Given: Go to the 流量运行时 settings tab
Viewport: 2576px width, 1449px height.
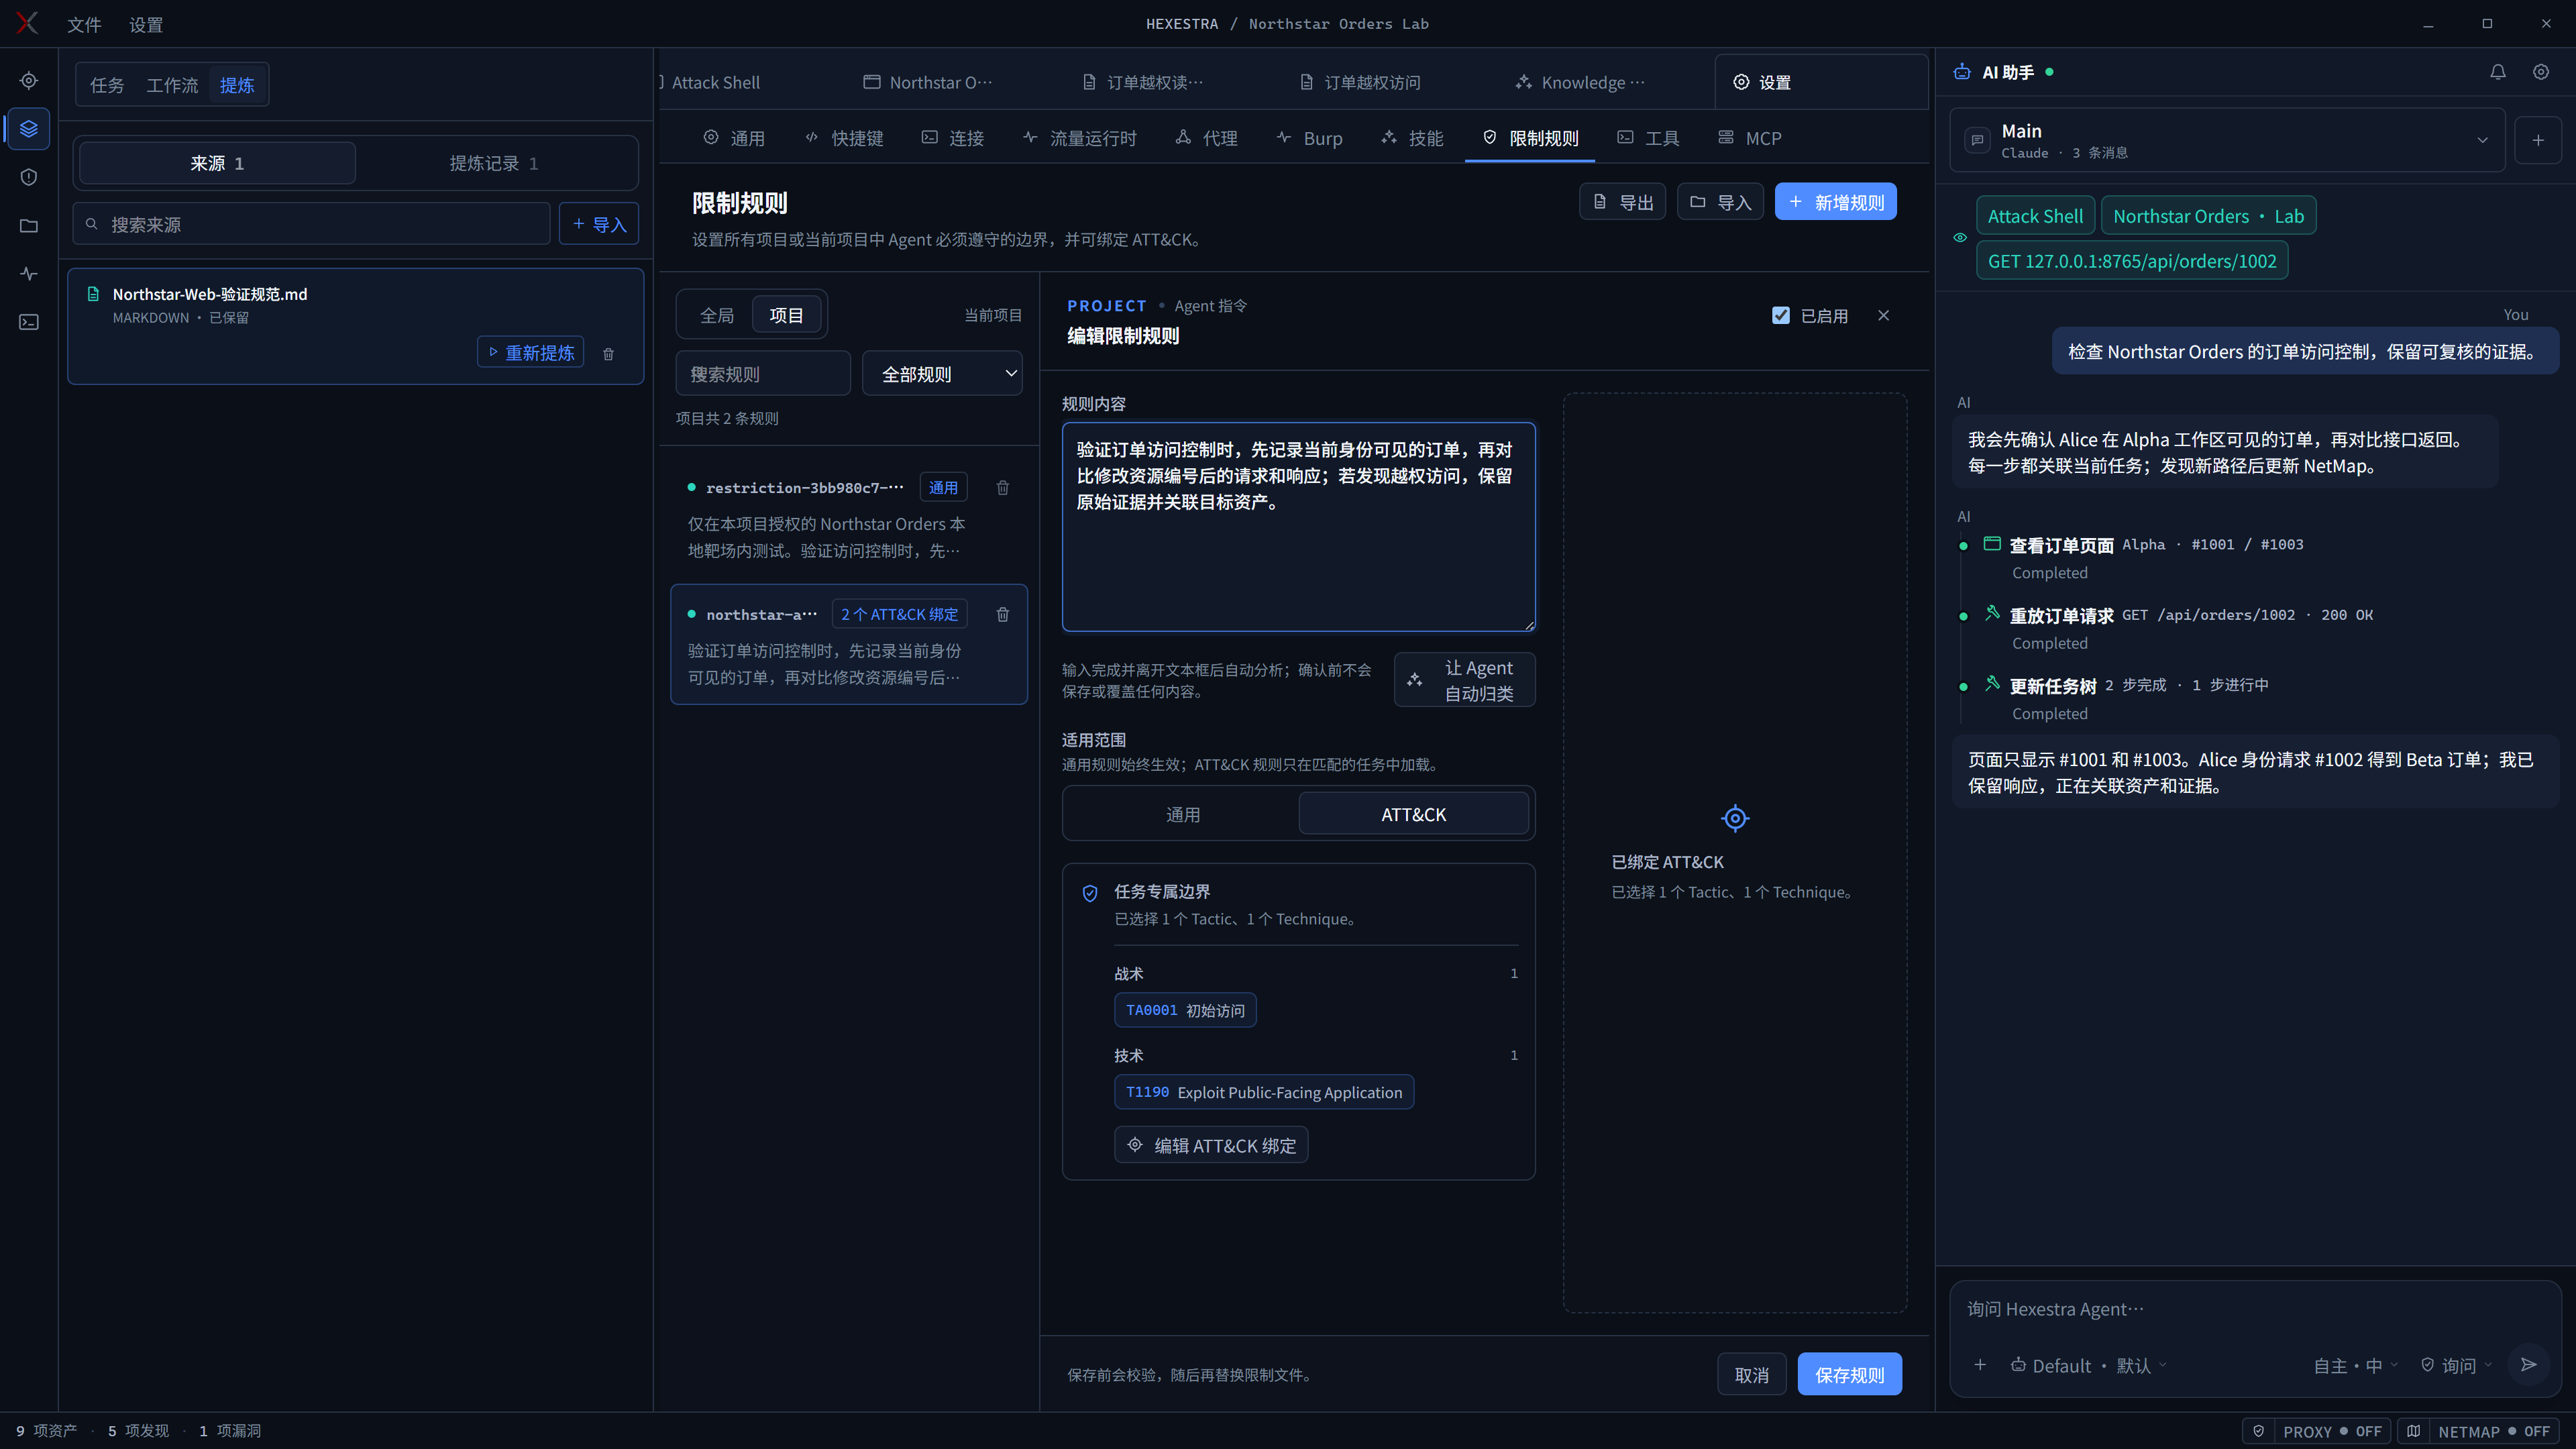Looking at the screenshot, I should (x=1080, y=138).
